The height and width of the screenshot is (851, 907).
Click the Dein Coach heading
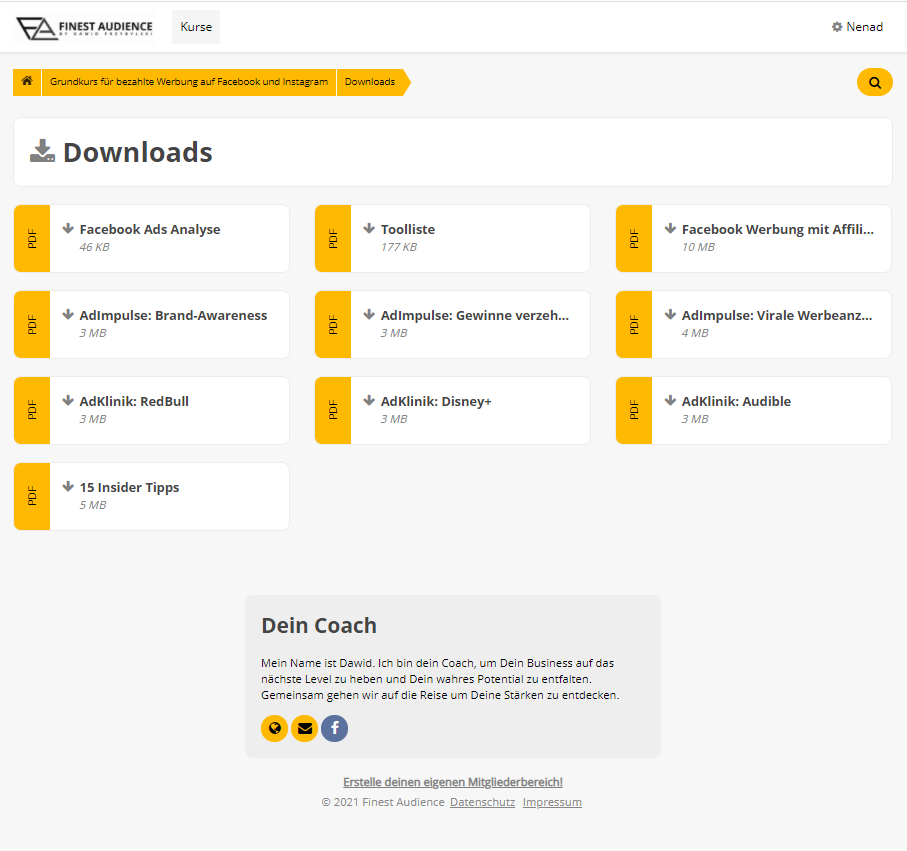[319, 625]
